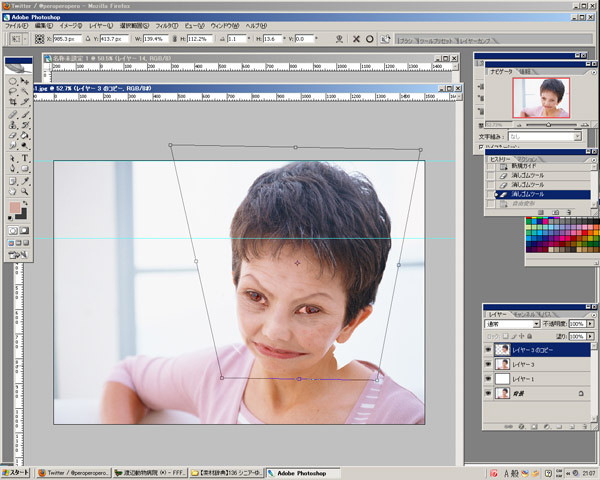Jump to ImageReady icon in toolbox
This screenshot has width=600, height=480.
coord(18,255)
